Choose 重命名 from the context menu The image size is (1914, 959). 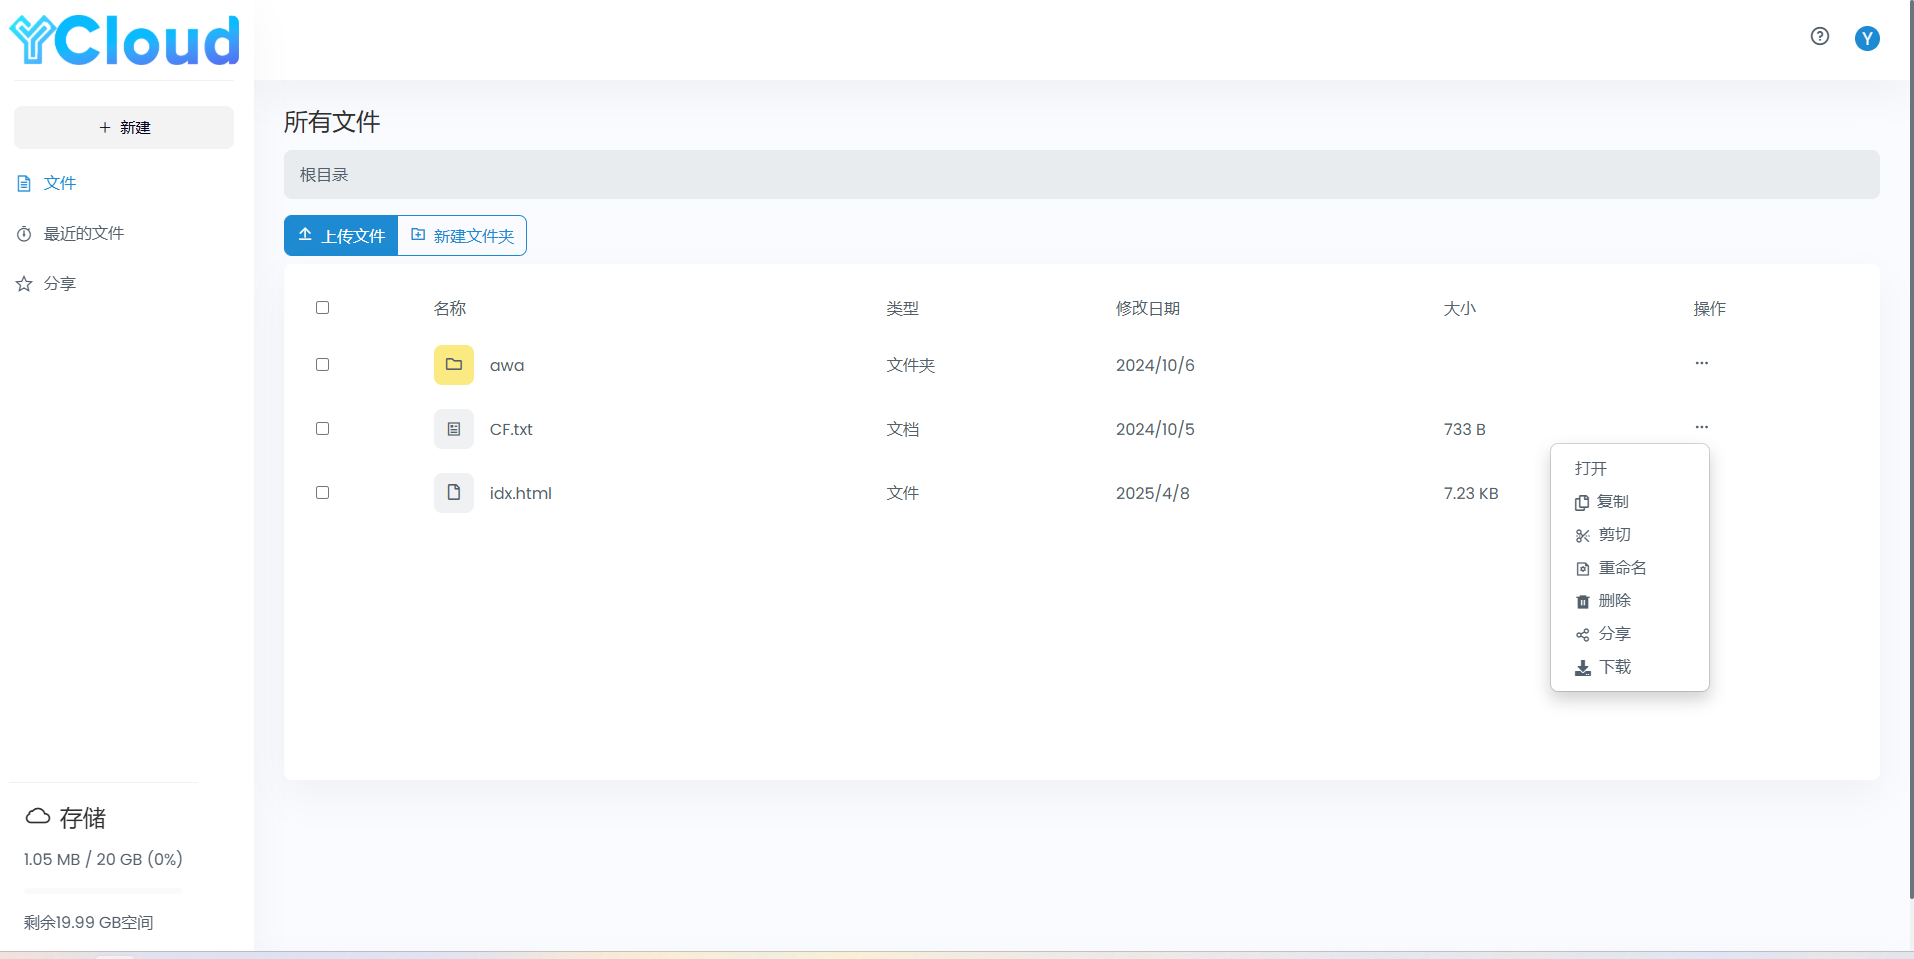(x=1621, y=568)
